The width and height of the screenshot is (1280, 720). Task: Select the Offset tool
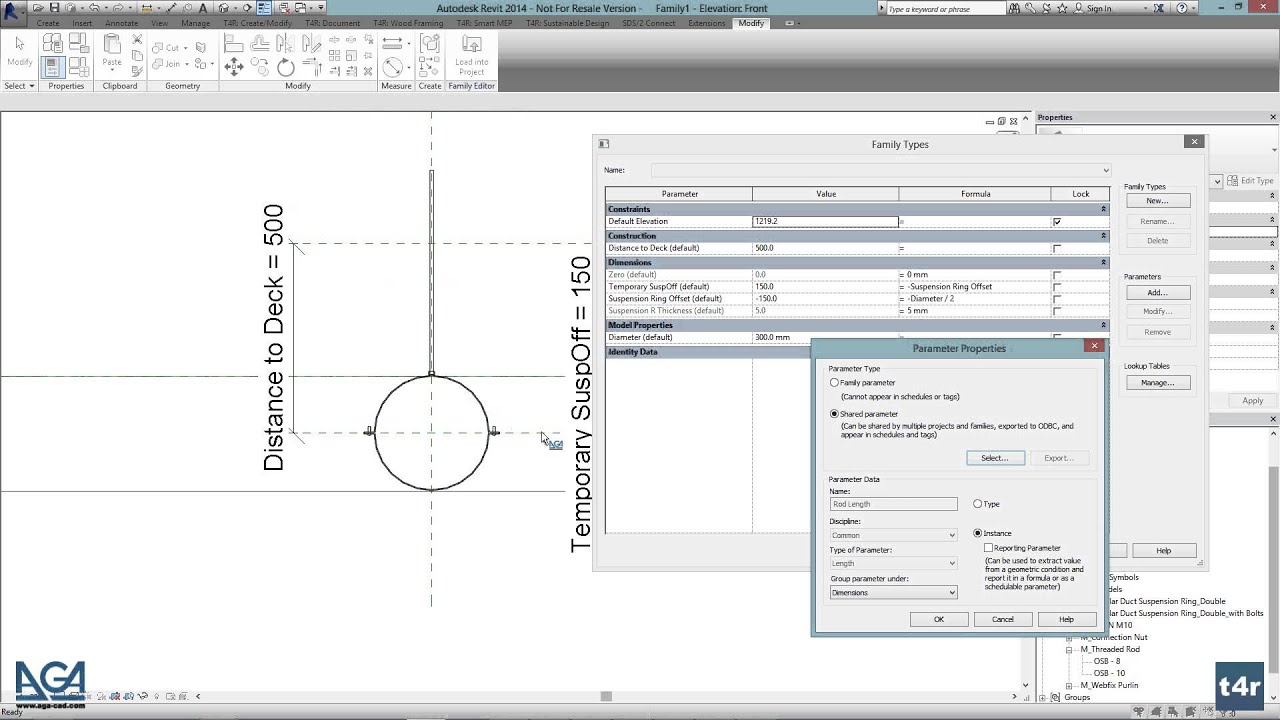(x=260, y=43)
